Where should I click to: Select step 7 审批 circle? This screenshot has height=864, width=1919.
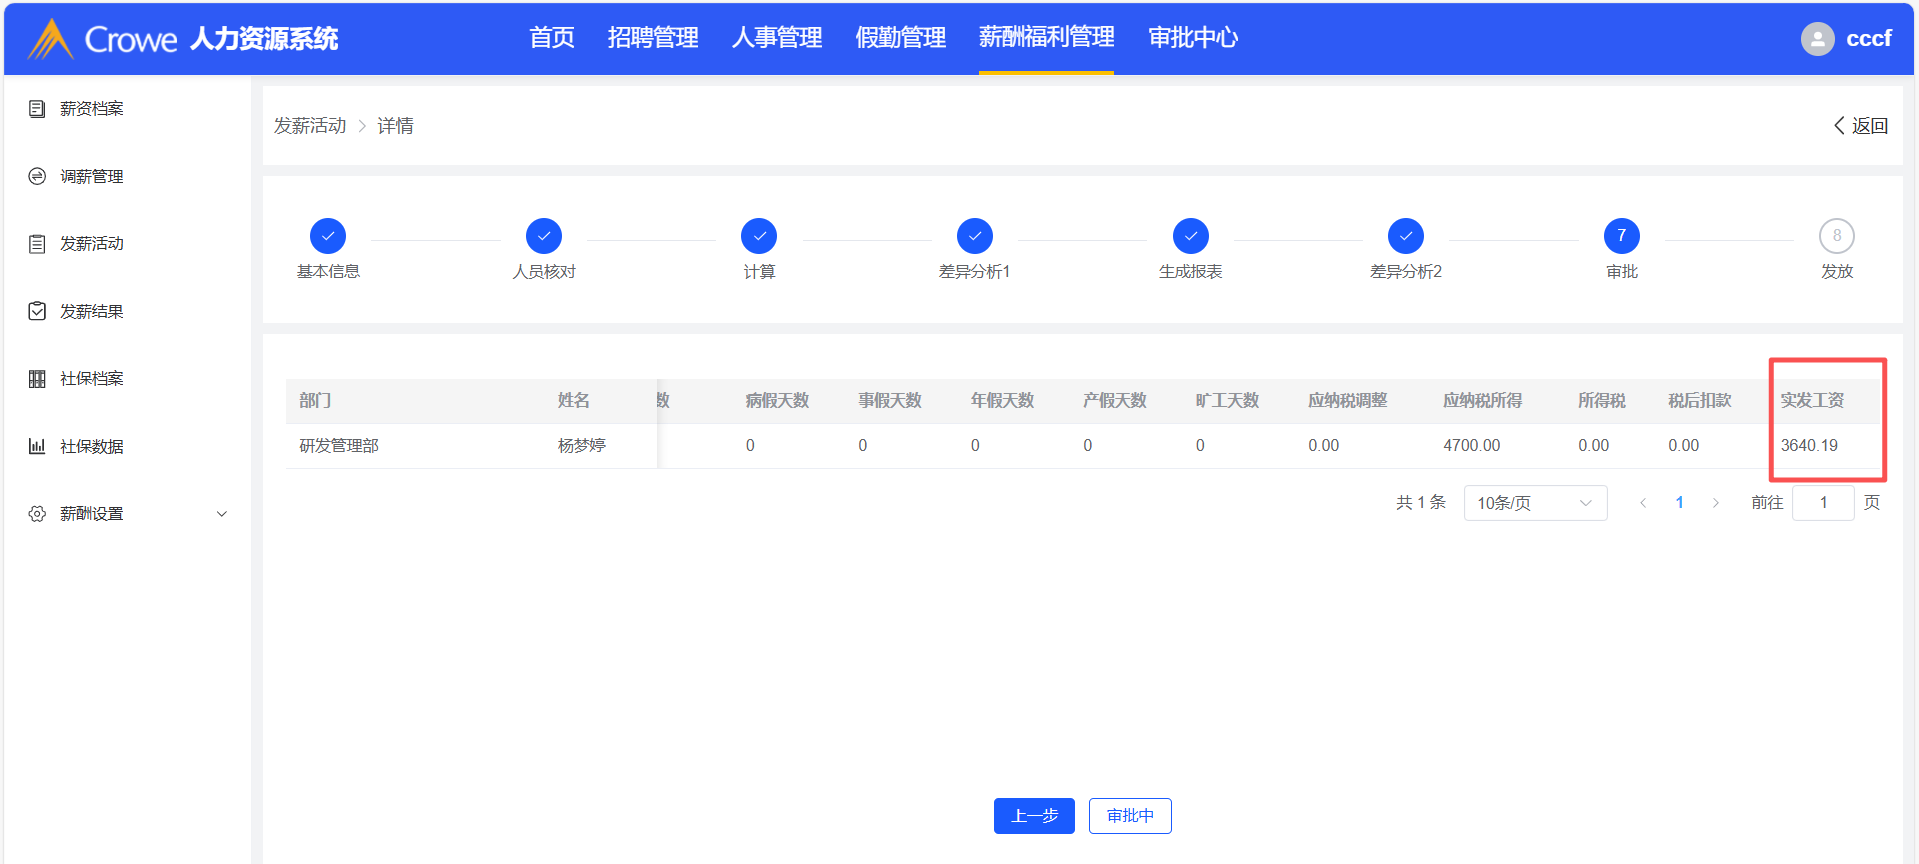[1621, 236]
